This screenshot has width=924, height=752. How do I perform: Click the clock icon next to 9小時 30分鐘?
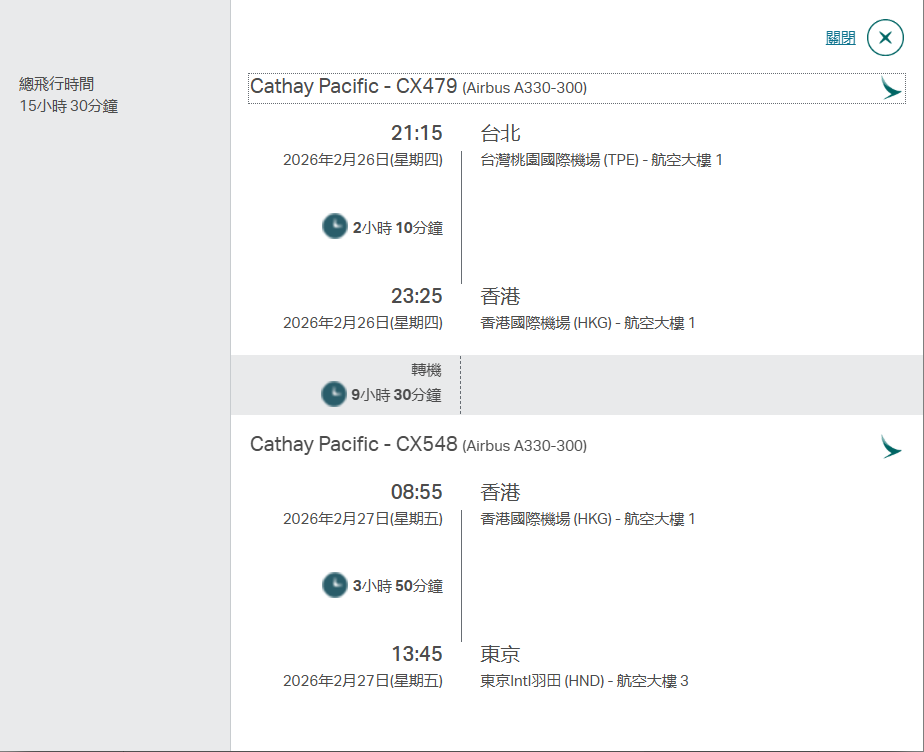click(334, 394)
